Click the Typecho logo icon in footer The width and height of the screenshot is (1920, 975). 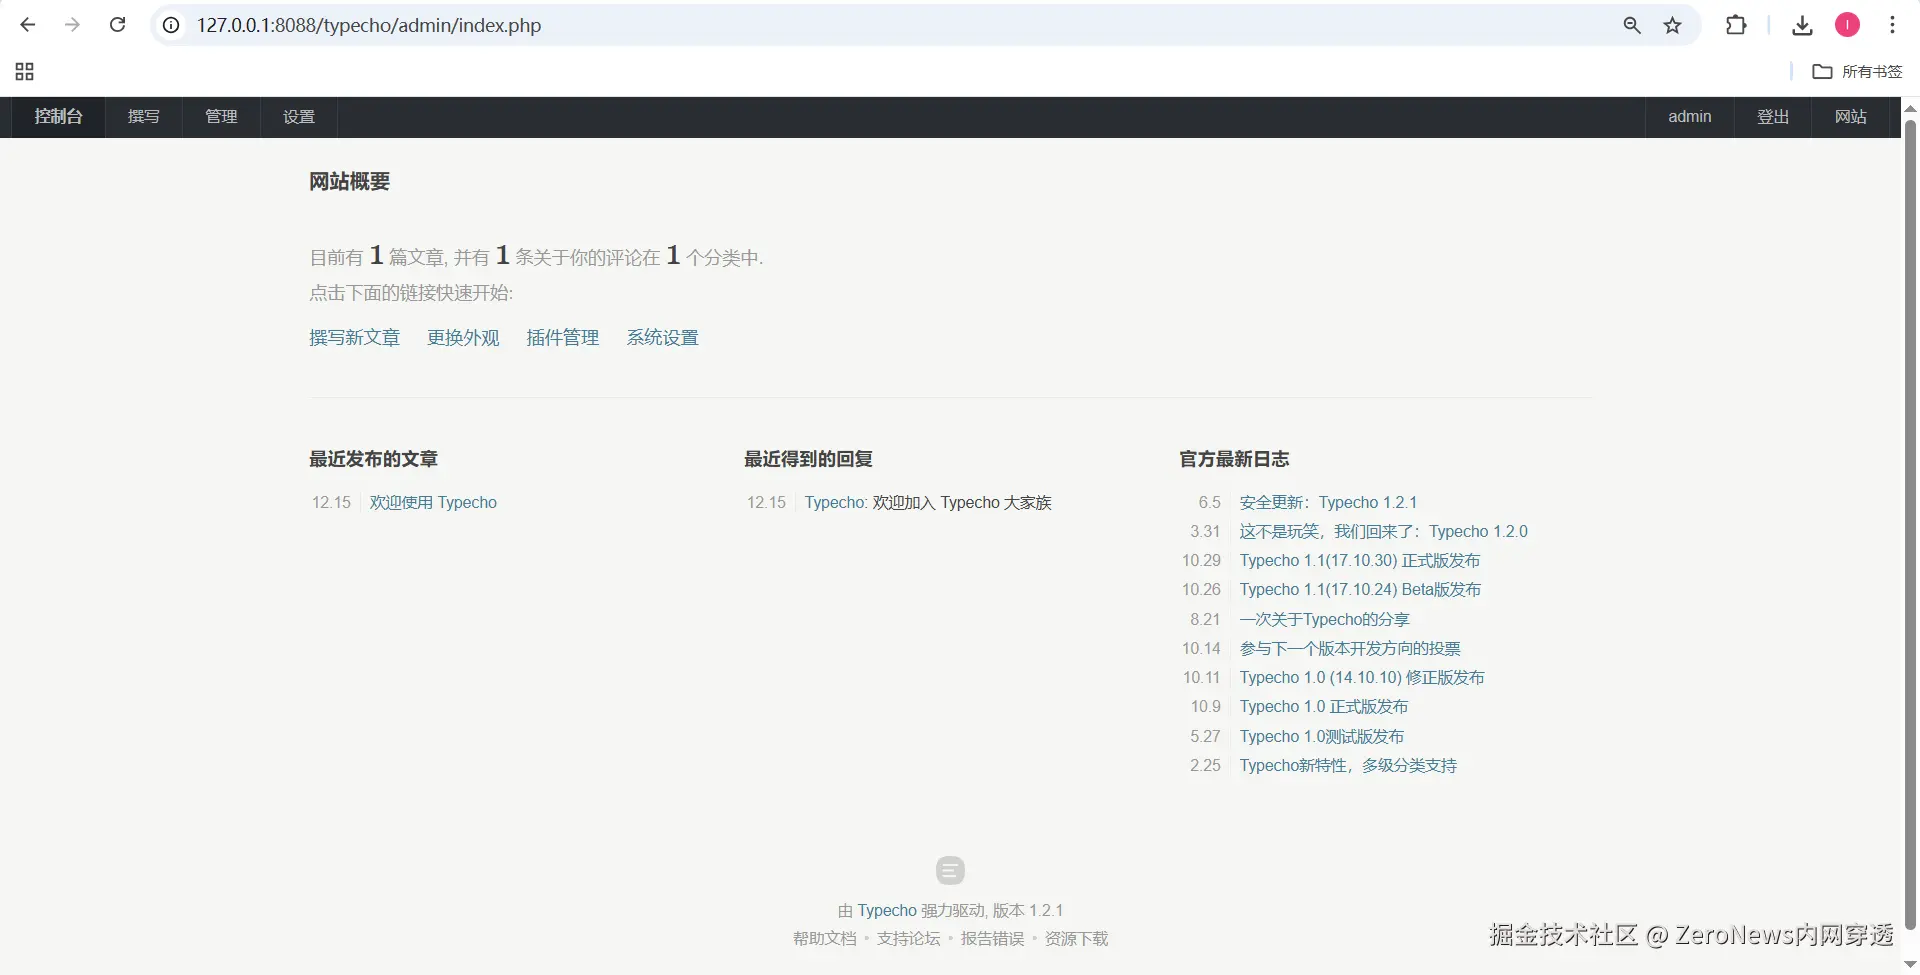pos(950,870)
